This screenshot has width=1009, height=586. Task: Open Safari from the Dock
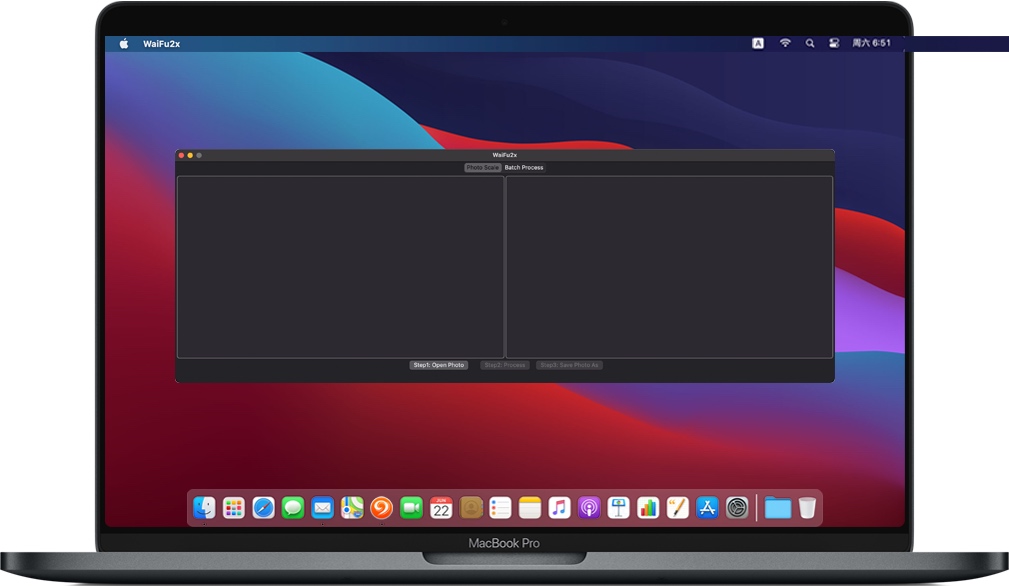pyautogui.click(x=263, y=507)
